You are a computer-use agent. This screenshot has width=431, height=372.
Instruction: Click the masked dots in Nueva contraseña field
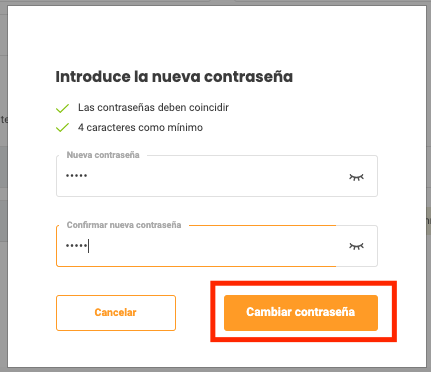click(x=76, y=176)
